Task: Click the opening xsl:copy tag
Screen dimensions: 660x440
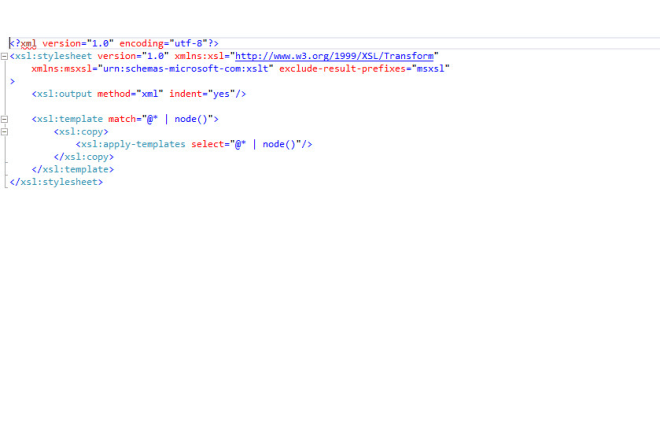Action: pyautogui.click(x=81, y=132)
